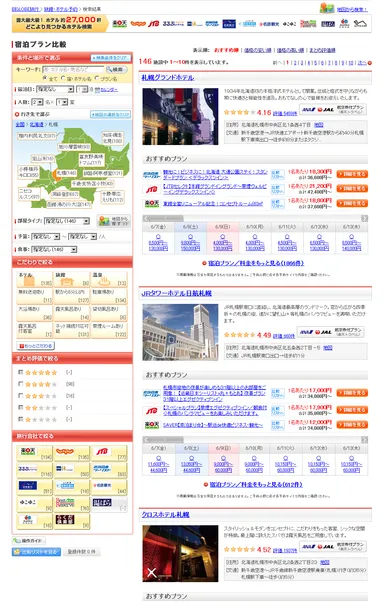Select the 全て keyword radio button

(x=45, y=78)
